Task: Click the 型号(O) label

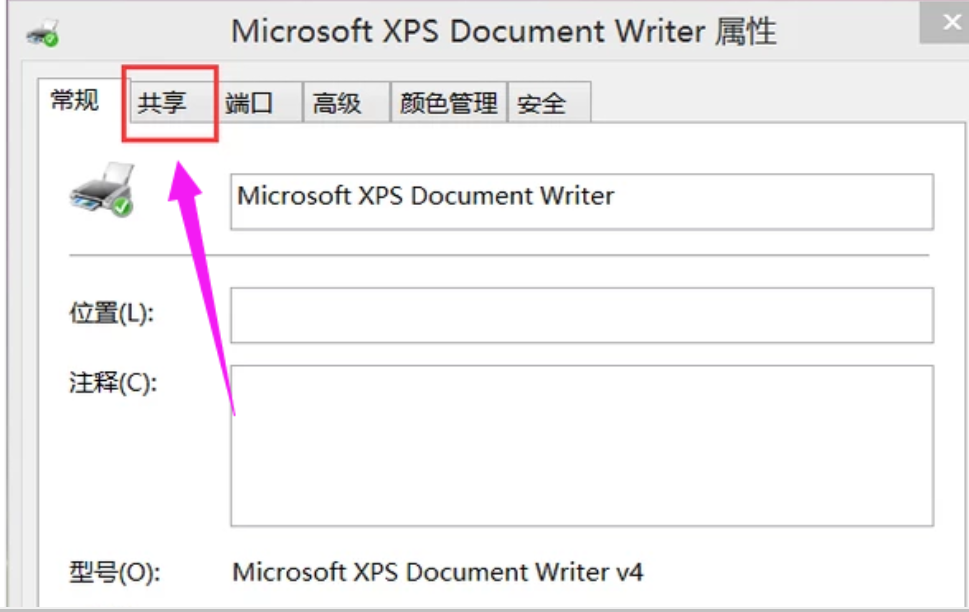Action: point(114,573)
